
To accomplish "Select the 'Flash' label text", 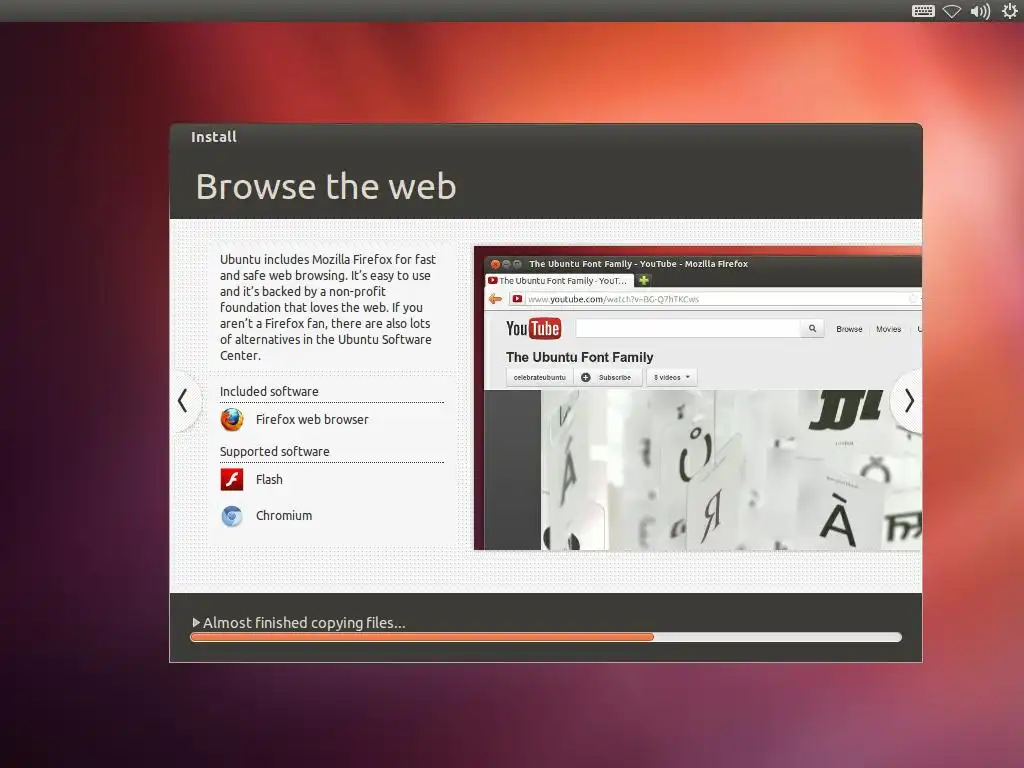I will point(269,479).
